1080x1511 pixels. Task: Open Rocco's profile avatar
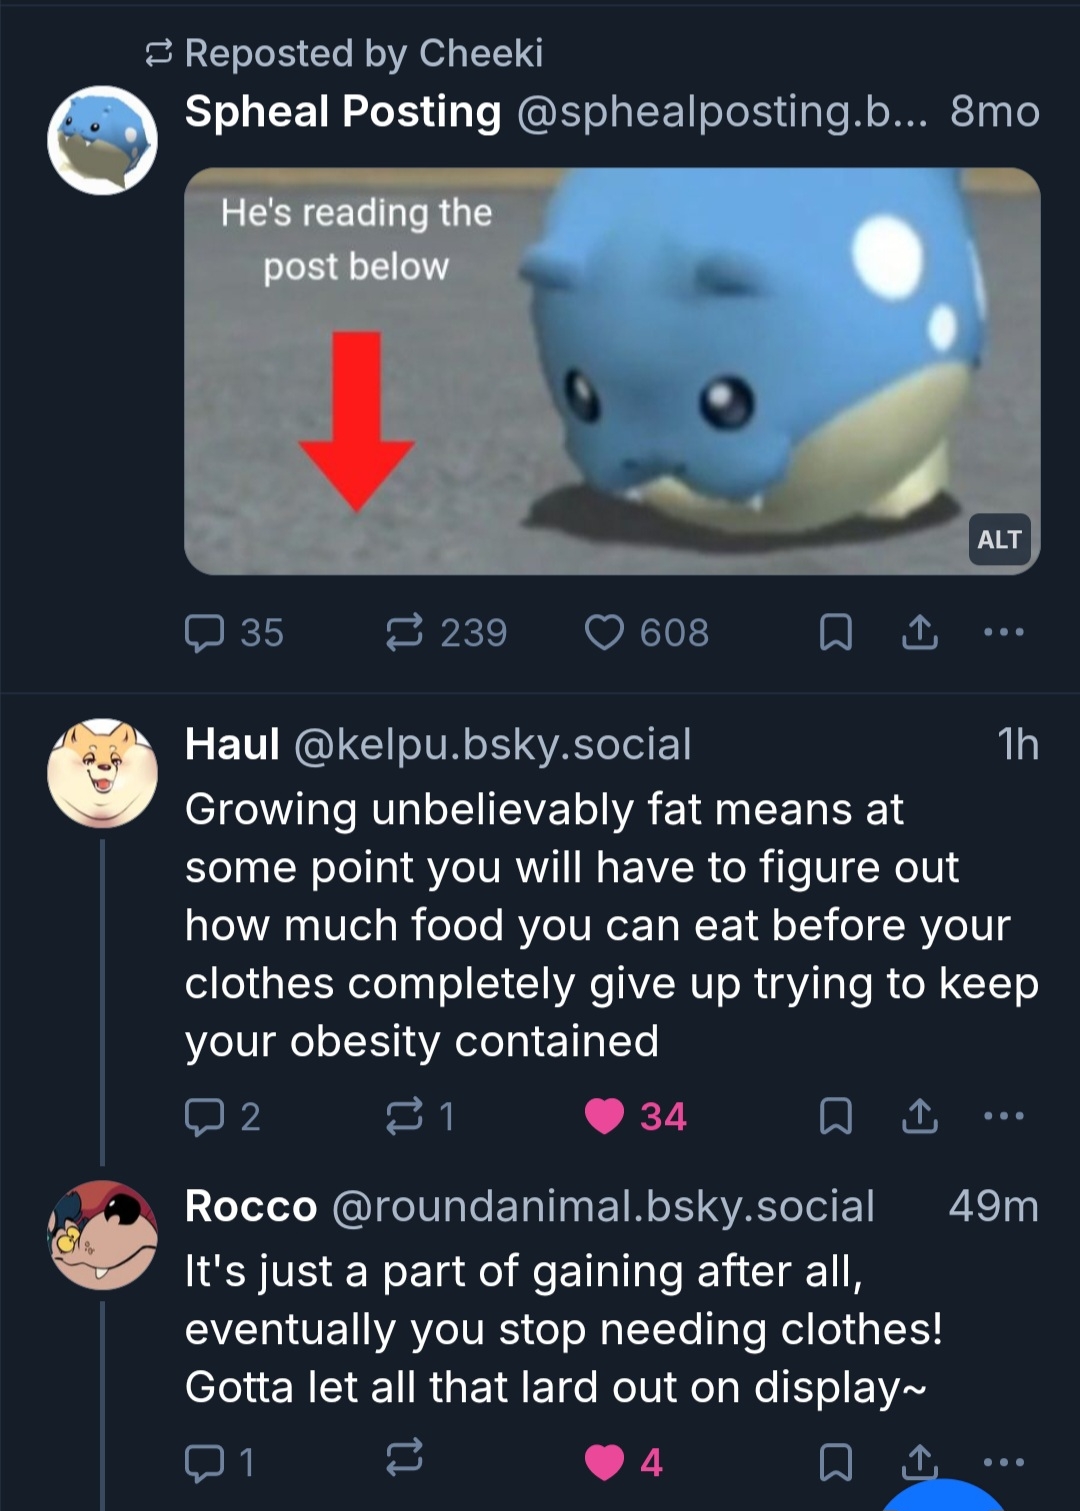102,1234
